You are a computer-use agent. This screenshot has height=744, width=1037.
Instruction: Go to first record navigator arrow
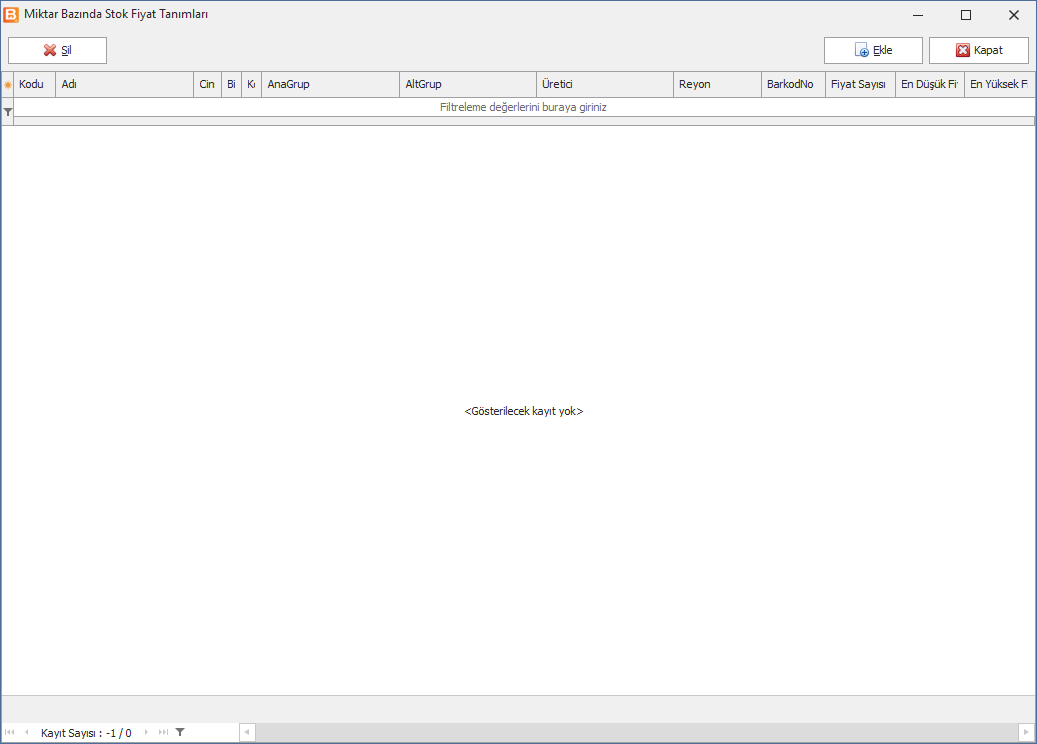[x=9, y=732]
